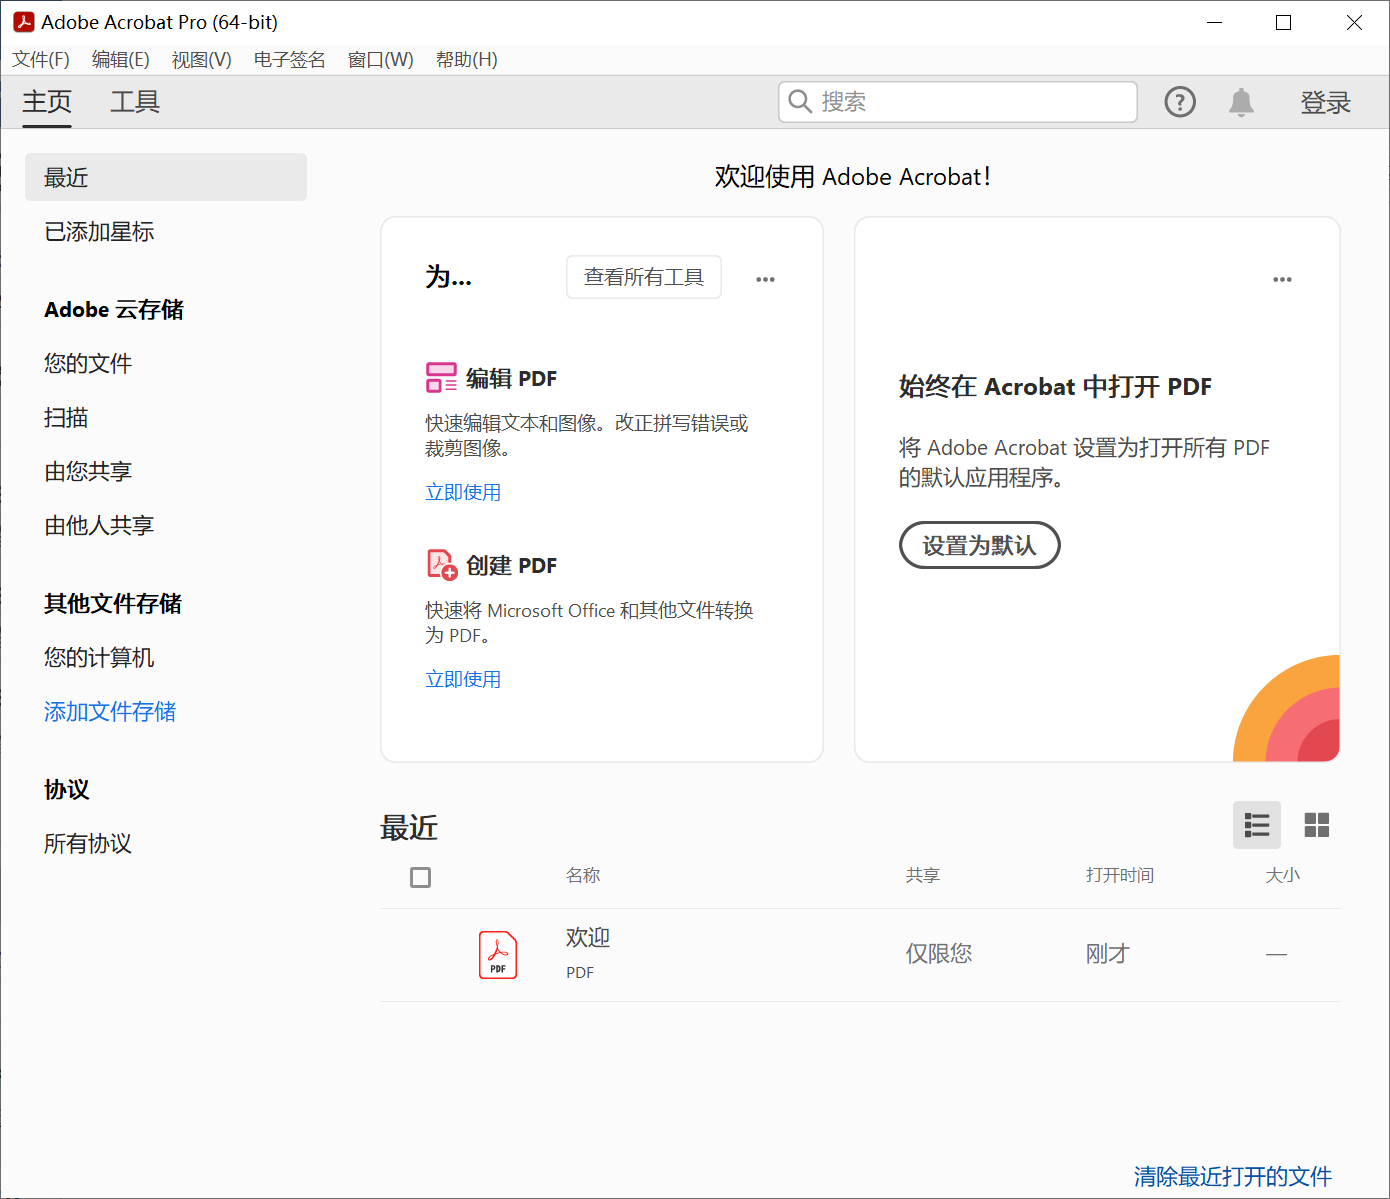
Task: Open more options in the tools card
Action: coord(765,279)
